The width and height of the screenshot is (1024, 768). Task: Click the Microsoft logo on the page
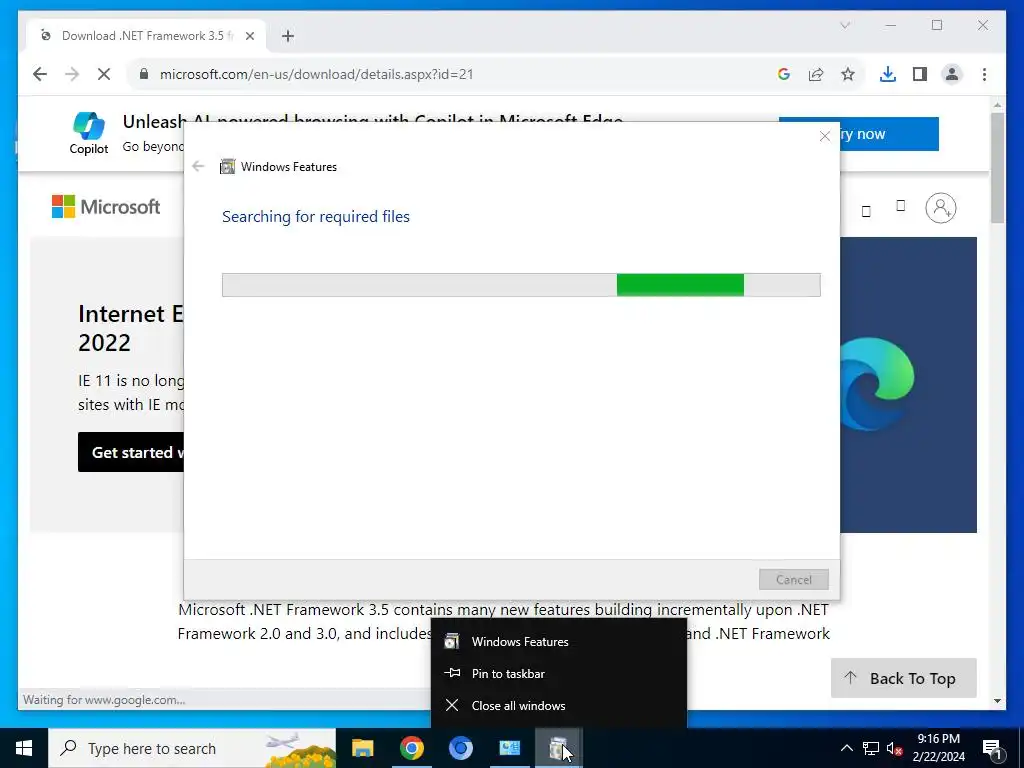coord(106,207)
